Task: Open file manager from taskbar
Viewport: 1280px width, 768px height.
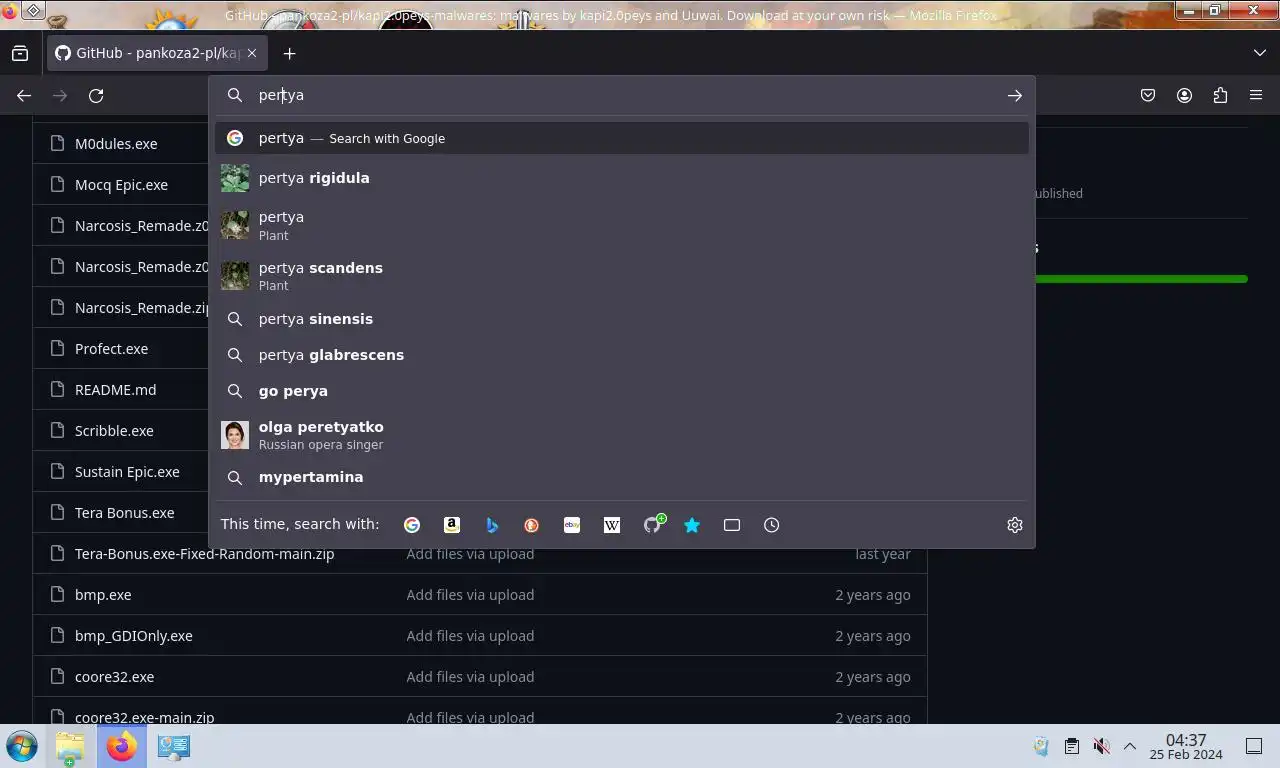Action: pyautogui.click(x=69, y=746)
